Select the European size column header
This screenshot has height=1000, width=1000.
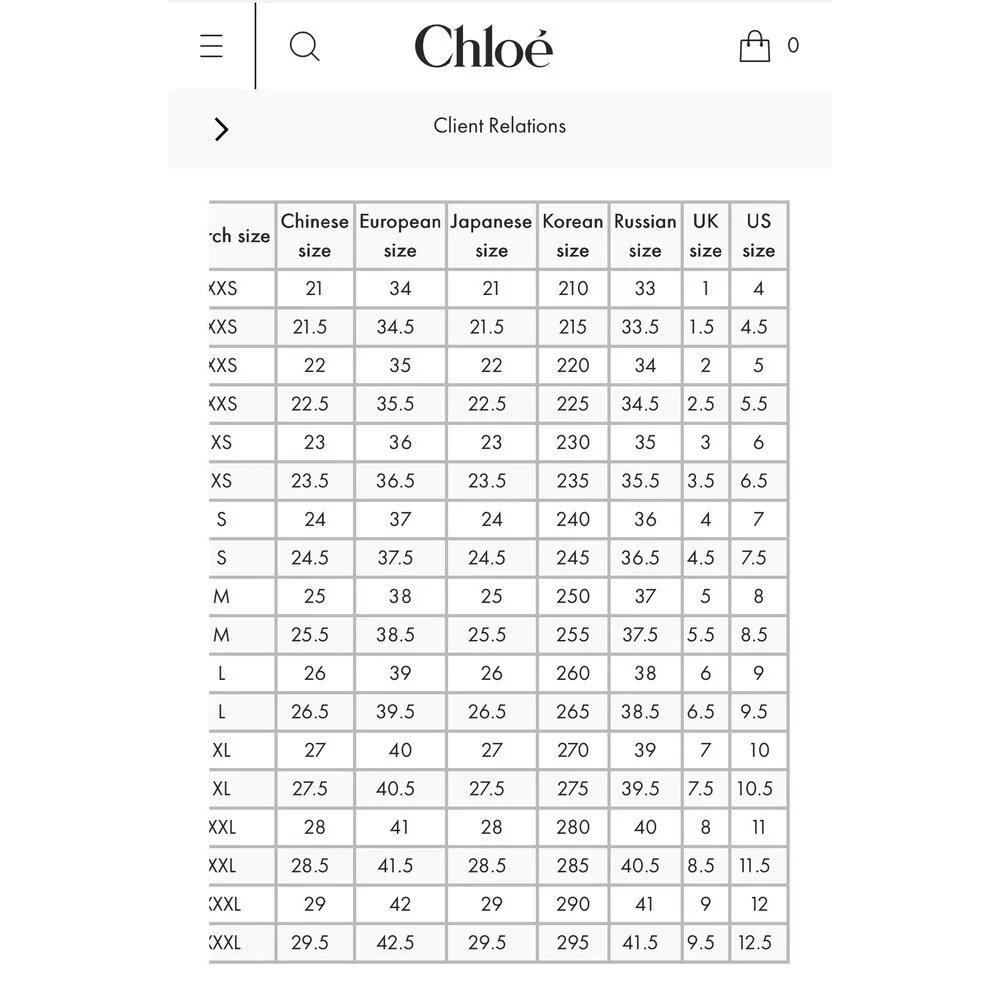(400, 235)
